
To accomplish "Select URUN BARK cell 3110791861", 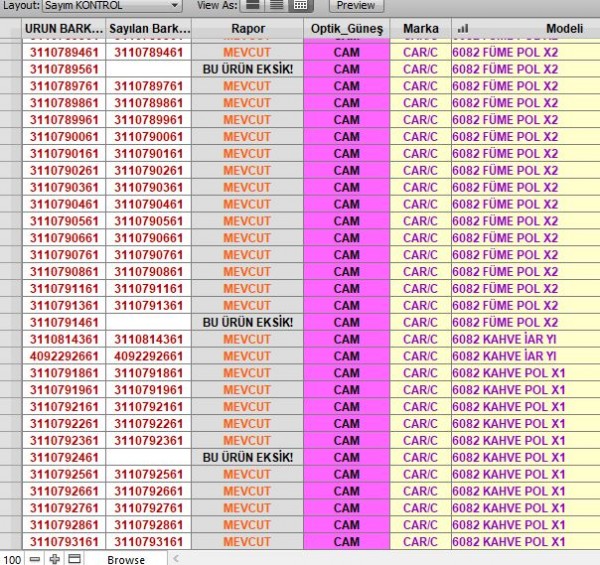I will pos(64,373).
